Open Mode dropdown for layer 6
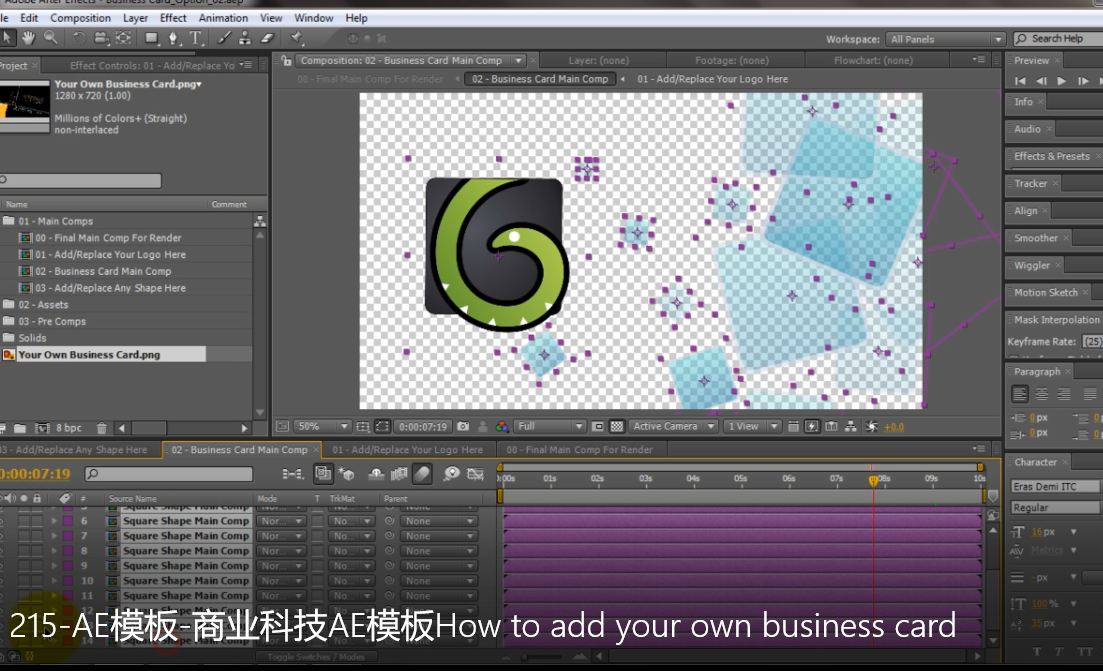The width and height of the screenshot is (1103, 671). coord(281,521)
